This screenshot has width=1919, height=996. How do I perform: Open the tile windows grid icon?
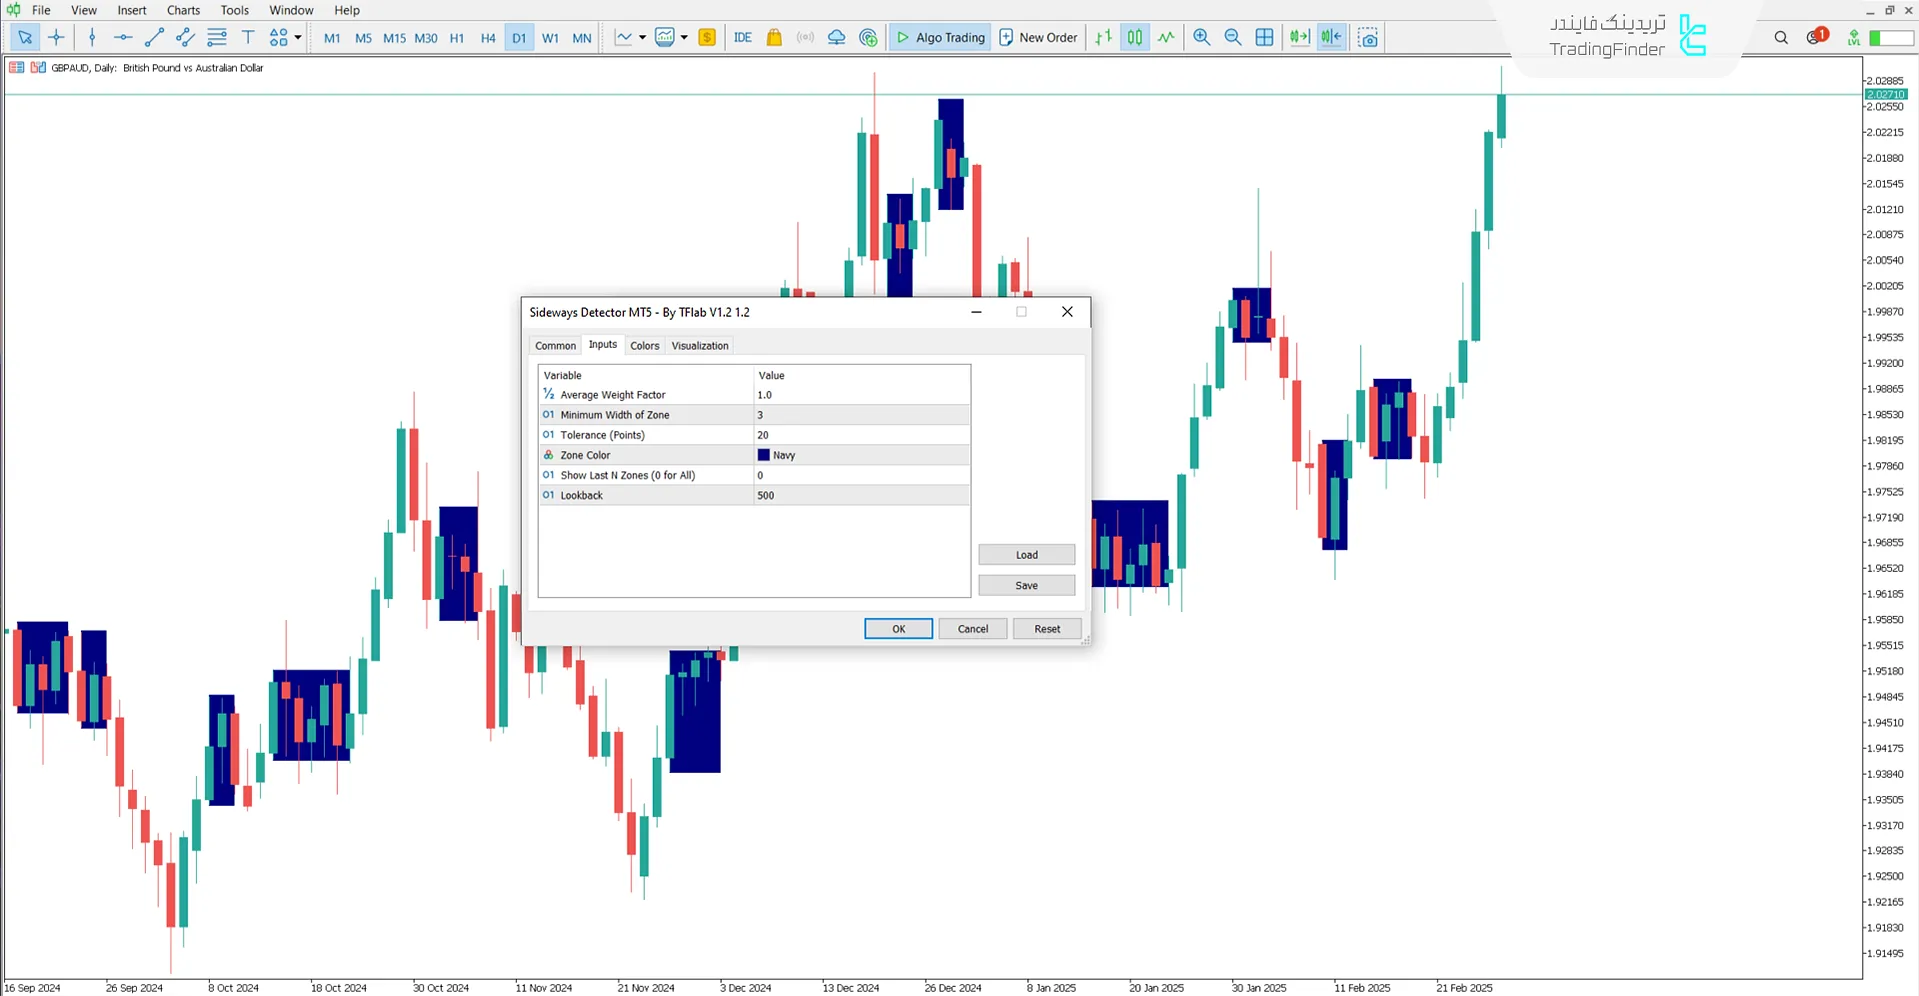[1264, 38]
